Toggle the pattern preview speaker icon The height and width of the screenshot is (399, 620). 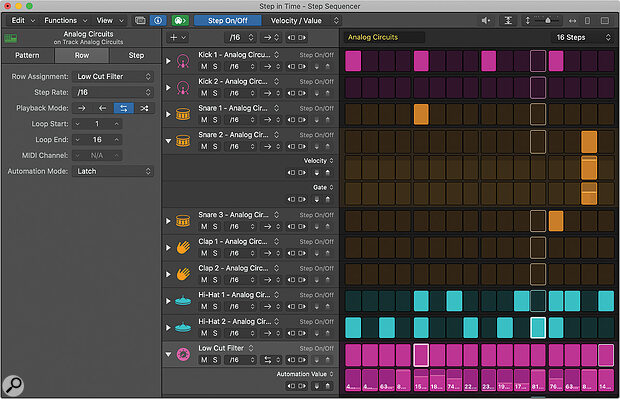[486, 21]
